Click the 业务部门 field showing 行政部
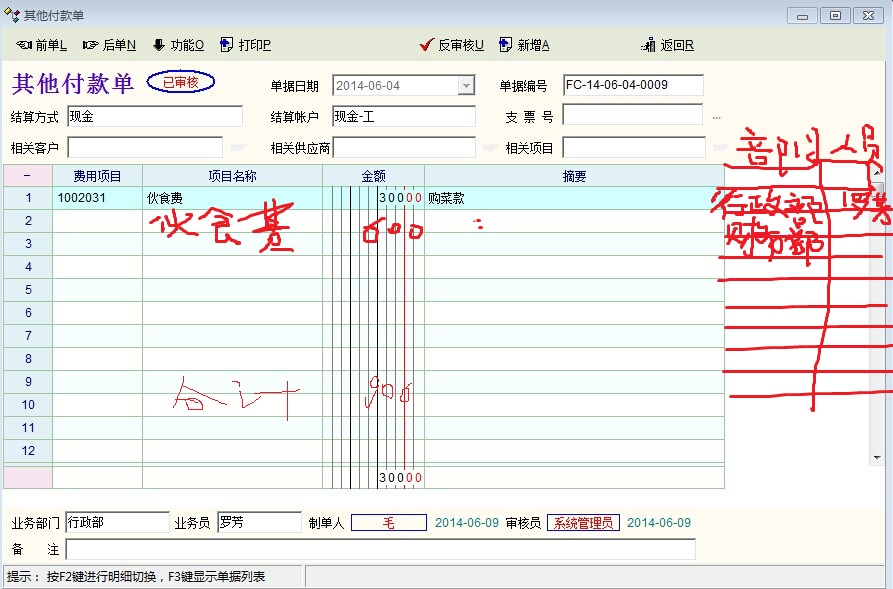This screenshot has width=893, height=589. (x=117, y=522)
